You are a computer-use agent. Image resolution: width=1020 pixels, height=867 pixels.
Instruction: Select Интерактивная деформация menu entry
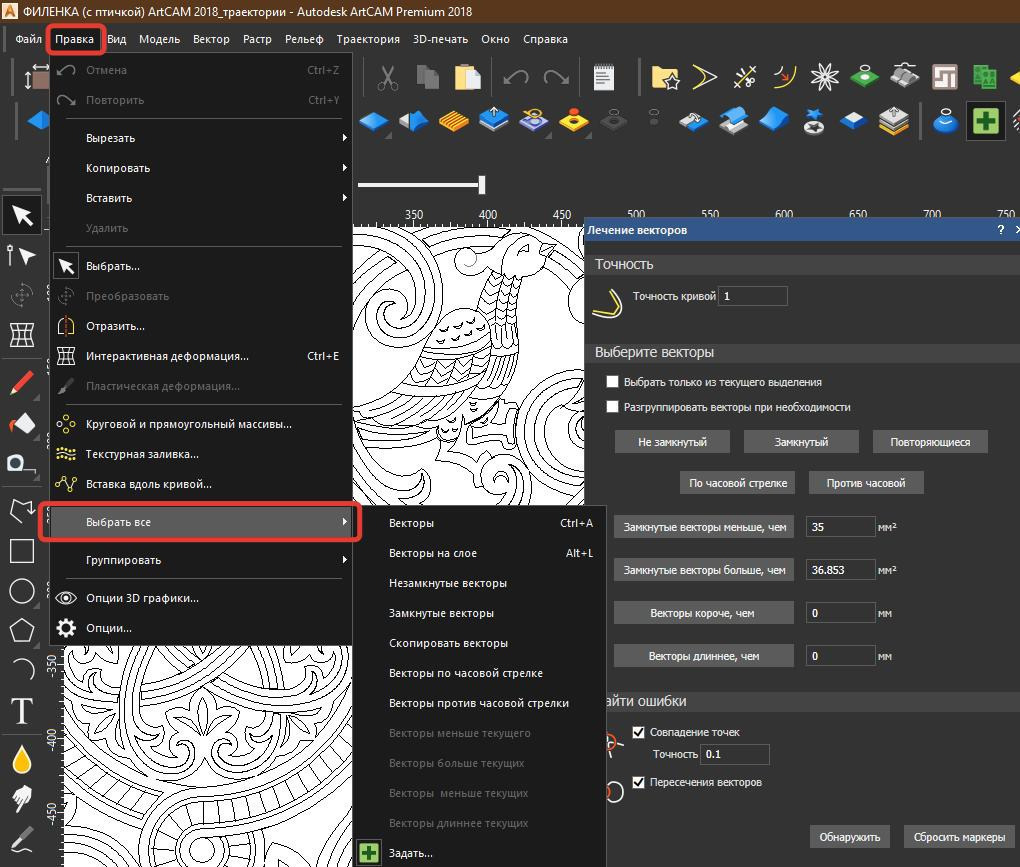[202, 356]
